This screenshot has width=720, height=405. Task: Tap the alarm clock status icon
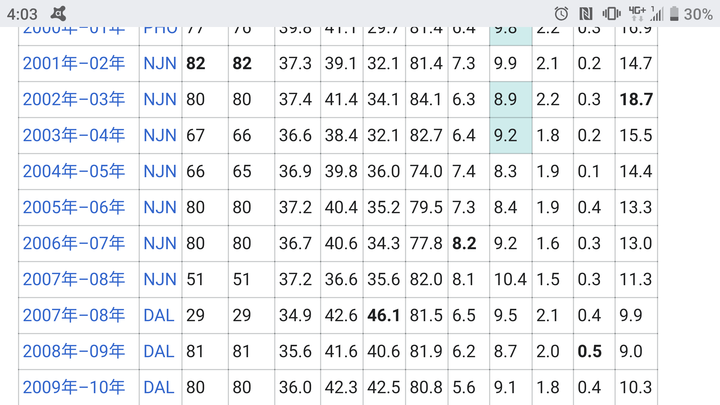(x=561, y=13)
